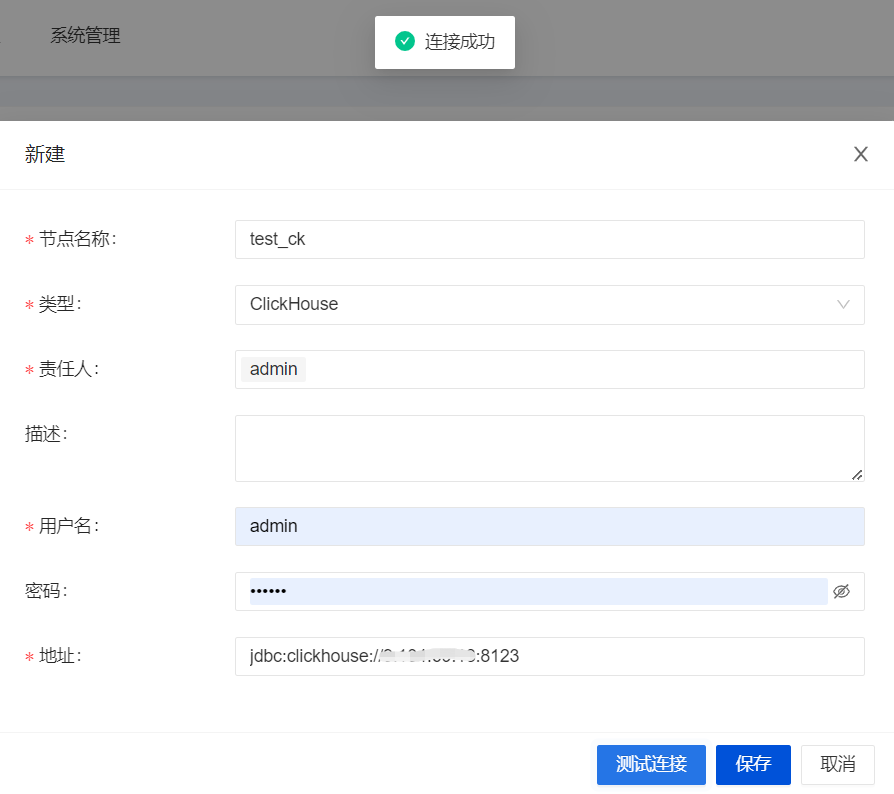This screenshot has height=794, width=894.
Task: Click inside the 描述 text area
Action: pyautogui.click(x=549, y=448)
